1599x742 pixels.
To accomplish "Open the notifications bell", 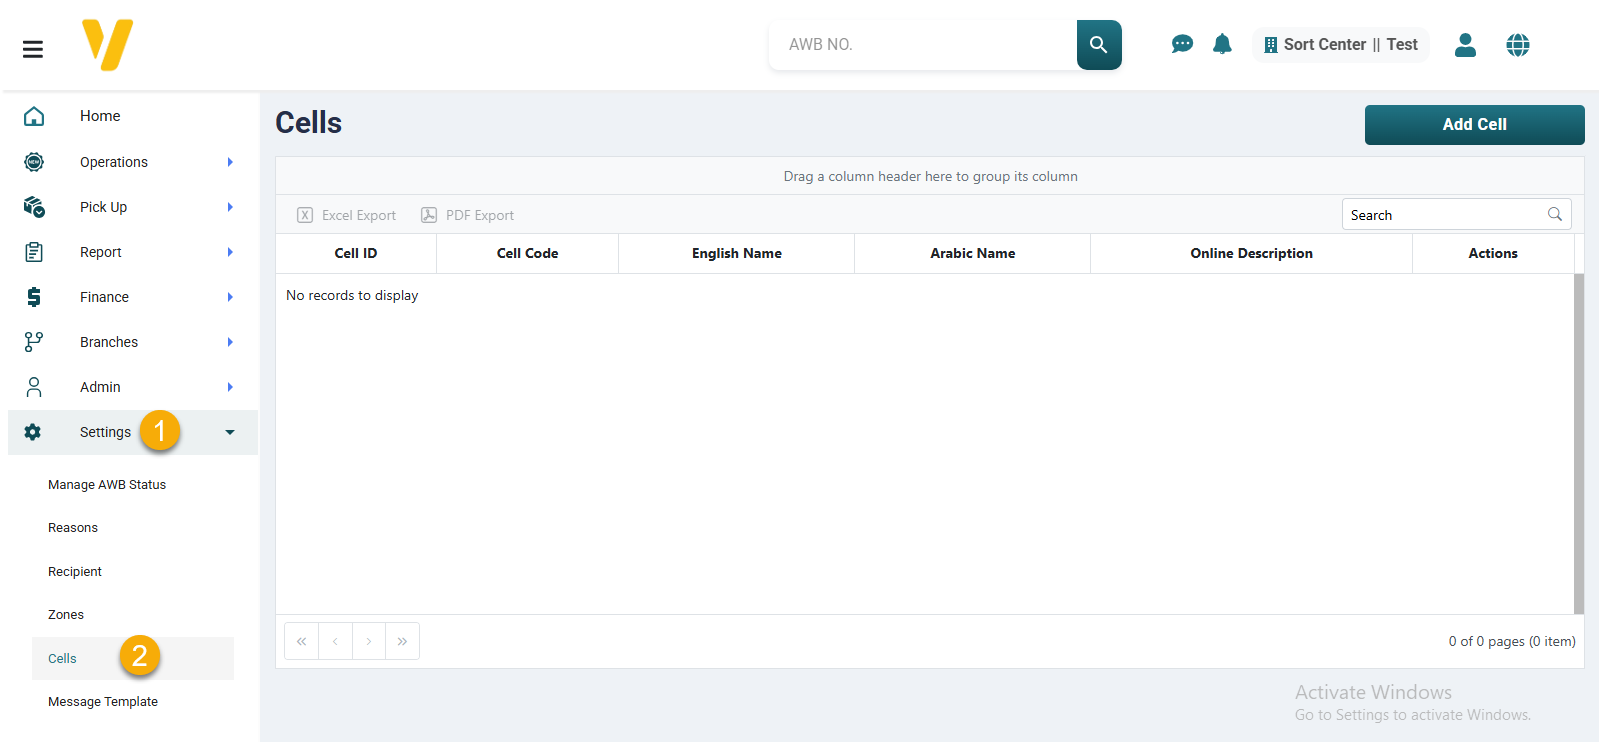I will click(x=1222, y=45).
